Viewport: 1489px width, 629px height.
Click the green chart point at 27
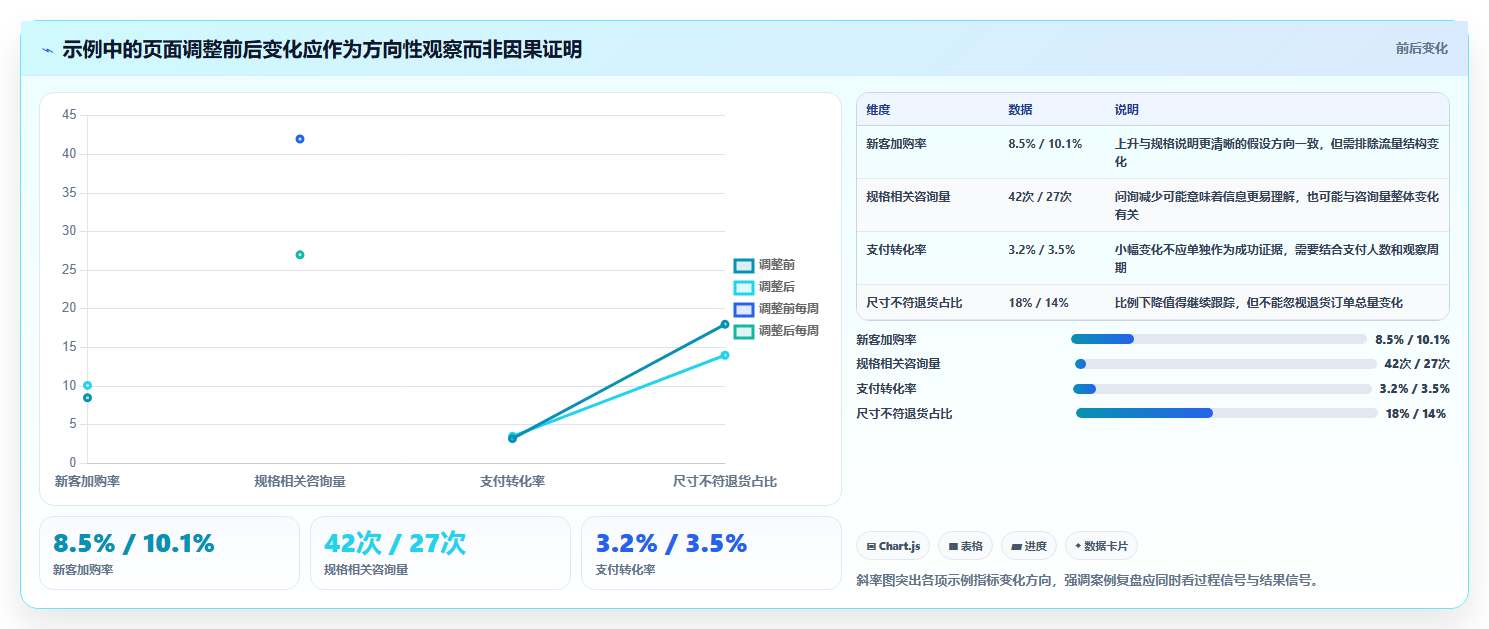tap(300, 255)
